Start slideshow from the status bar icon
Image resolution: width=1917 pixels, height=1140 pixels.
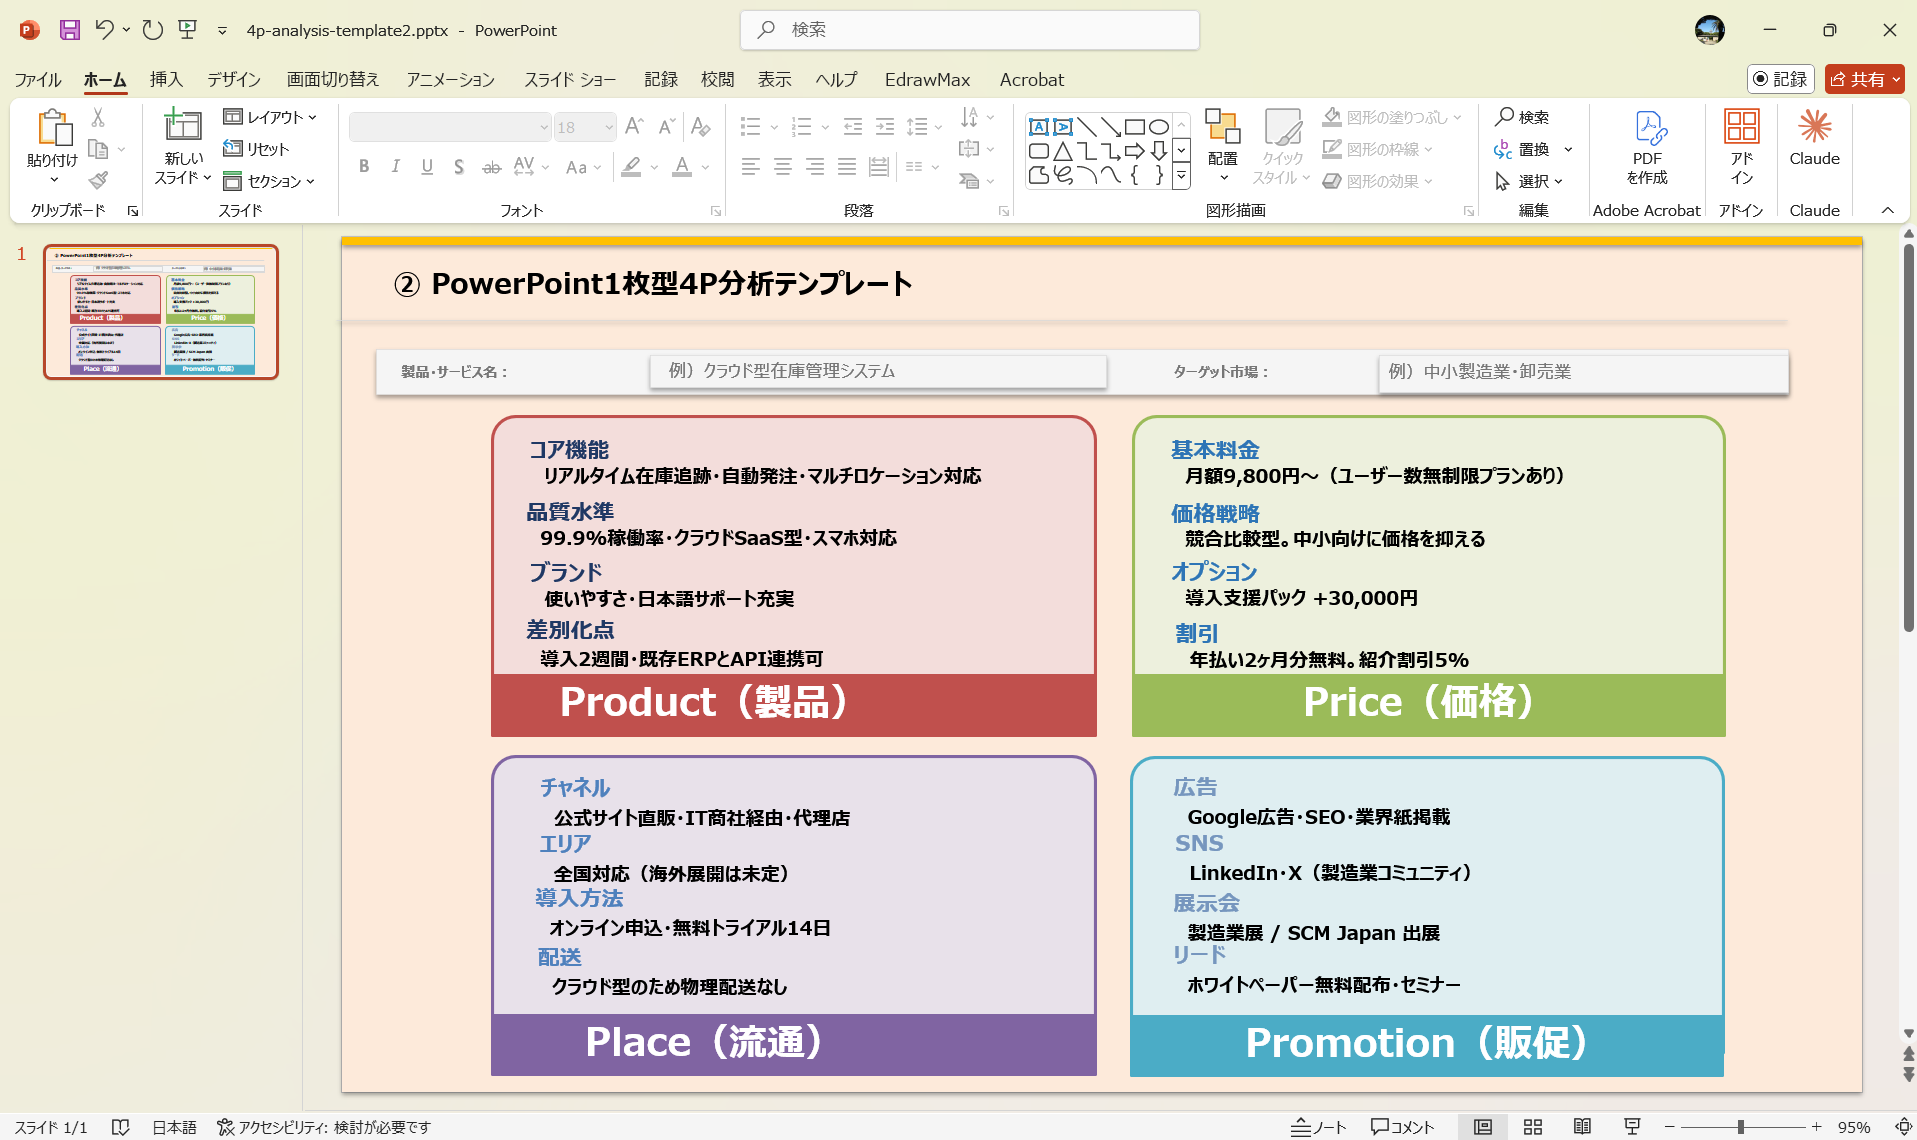(1632, 1127)
